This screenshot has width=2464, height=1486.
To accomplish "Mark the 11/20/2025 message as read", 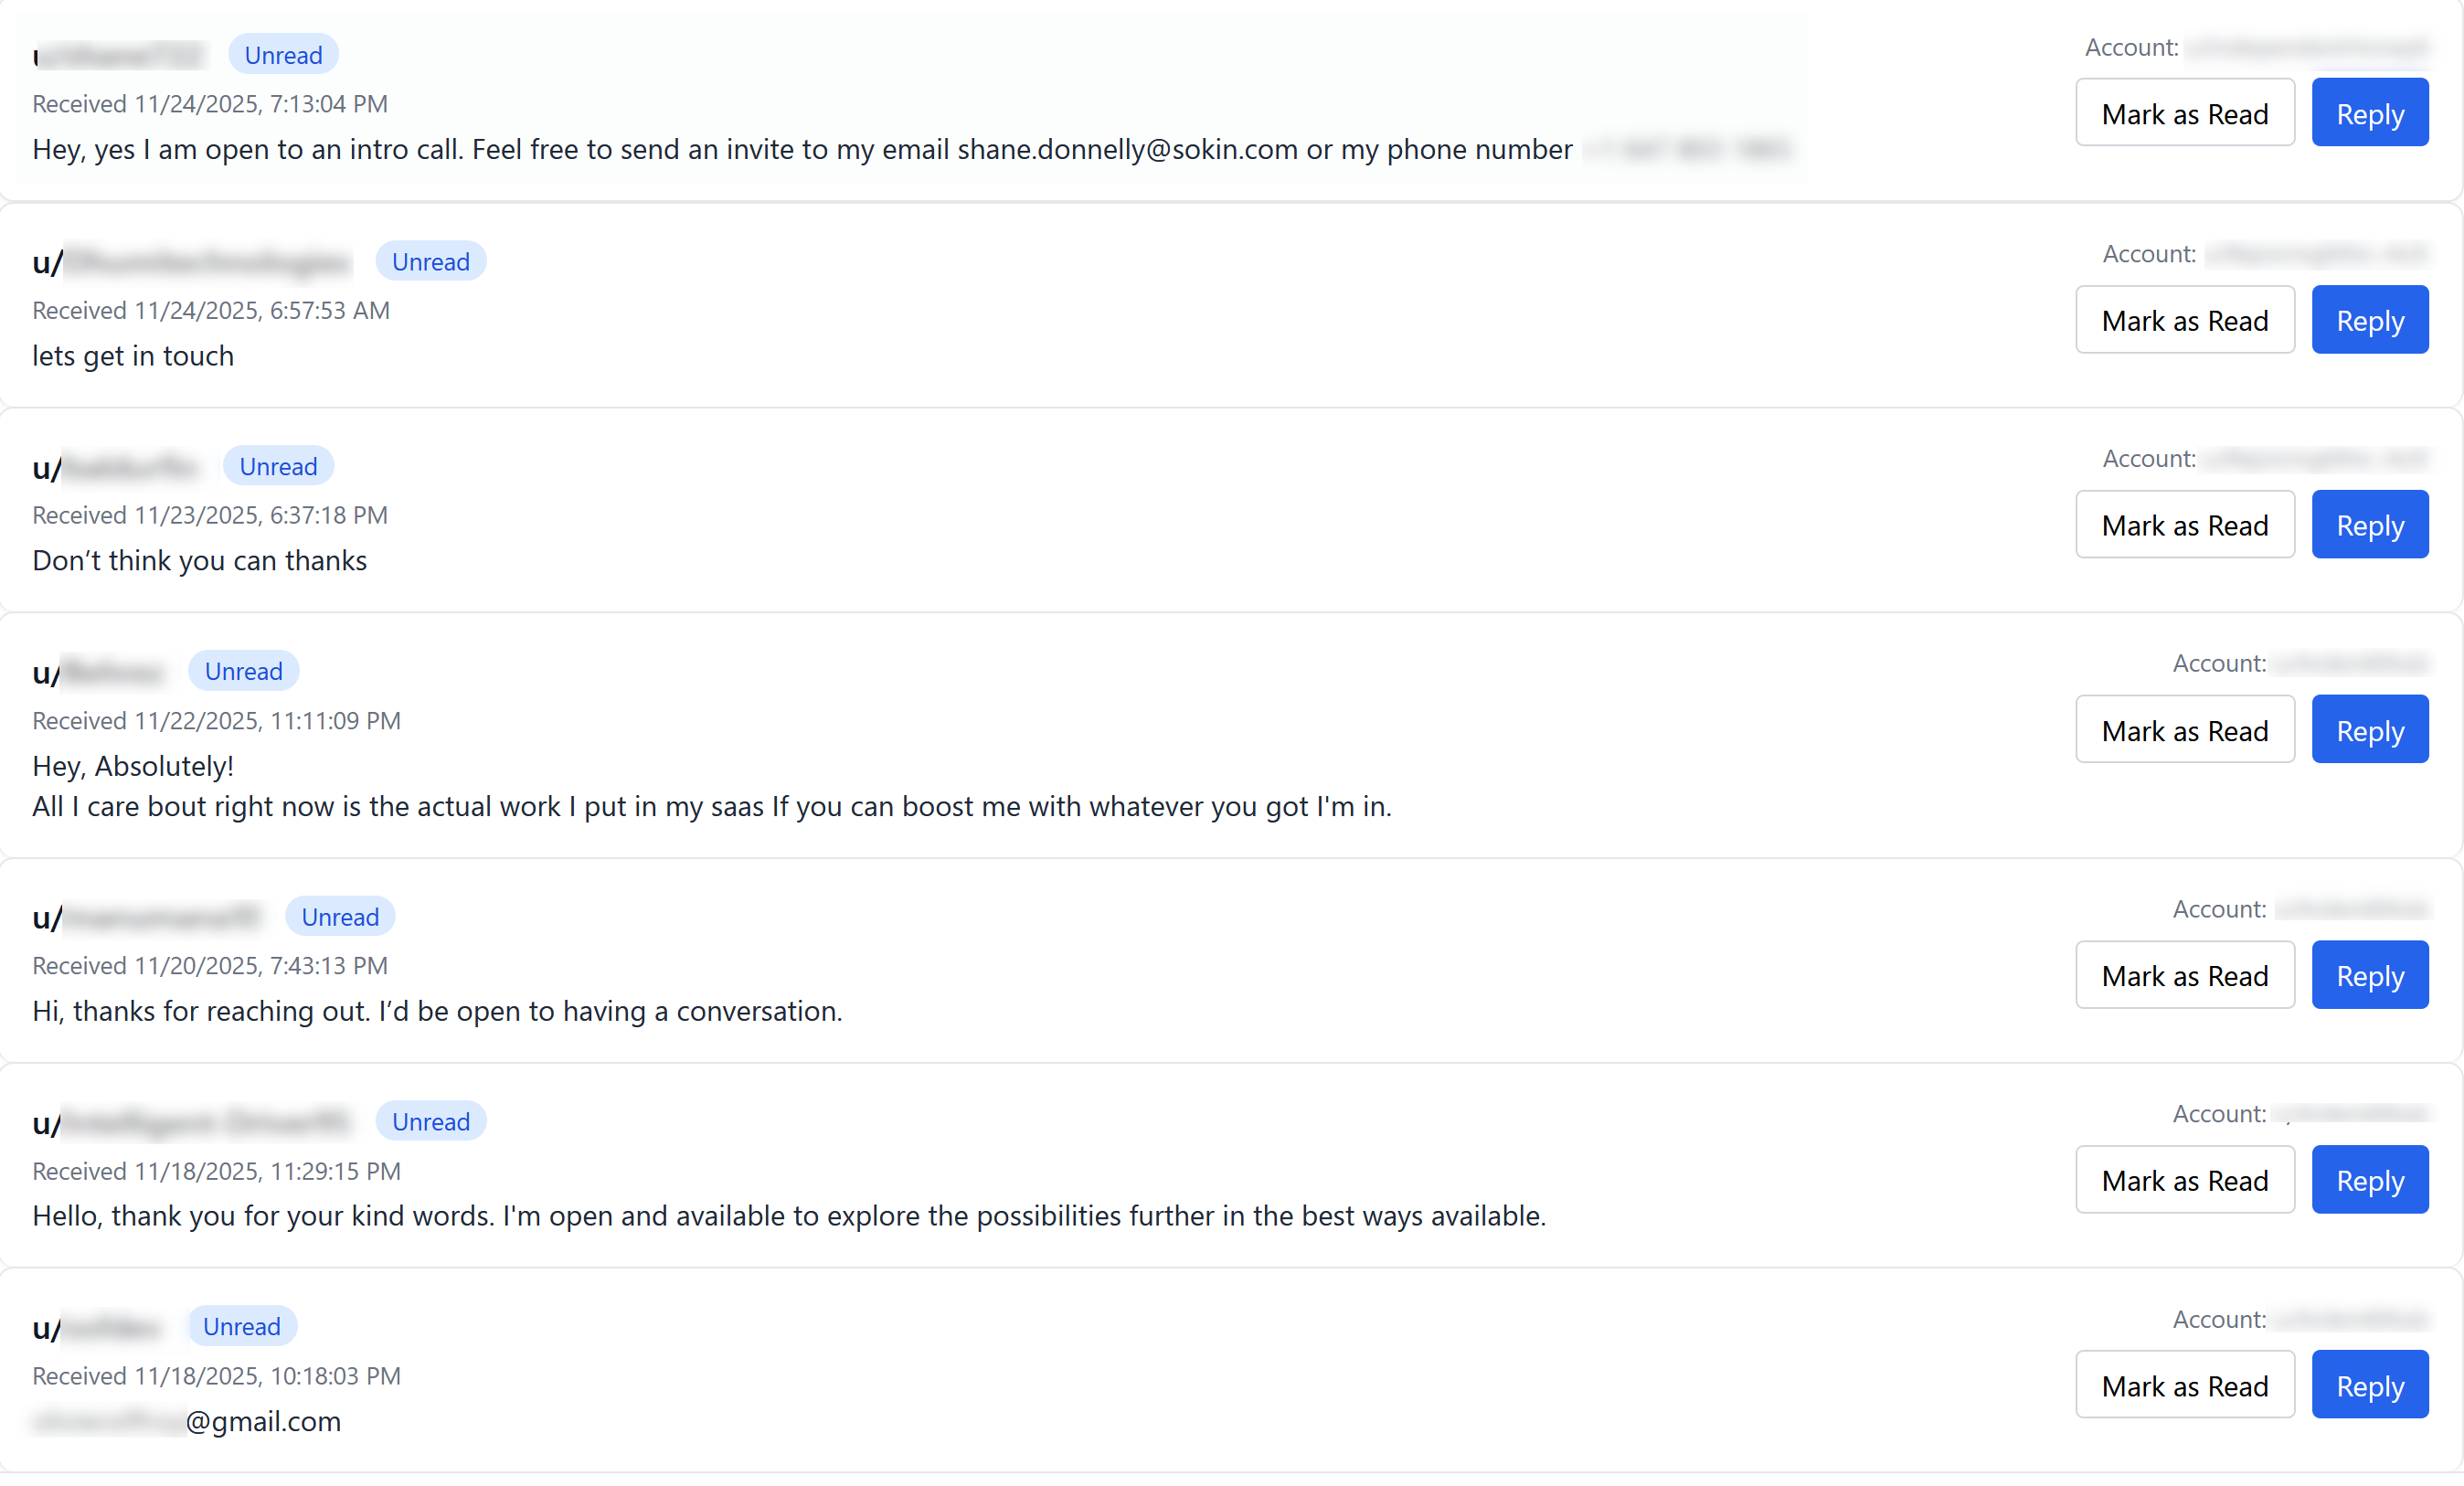I will (x=2184, y=975).
